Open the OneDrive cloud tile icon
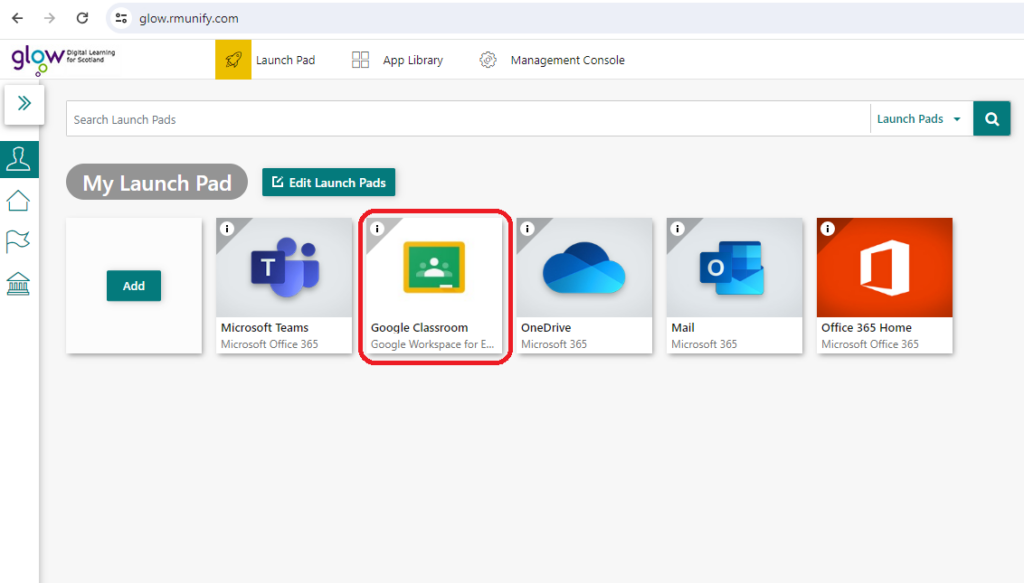This screenshot has height=583, width=1024. (x=584, y=268)
